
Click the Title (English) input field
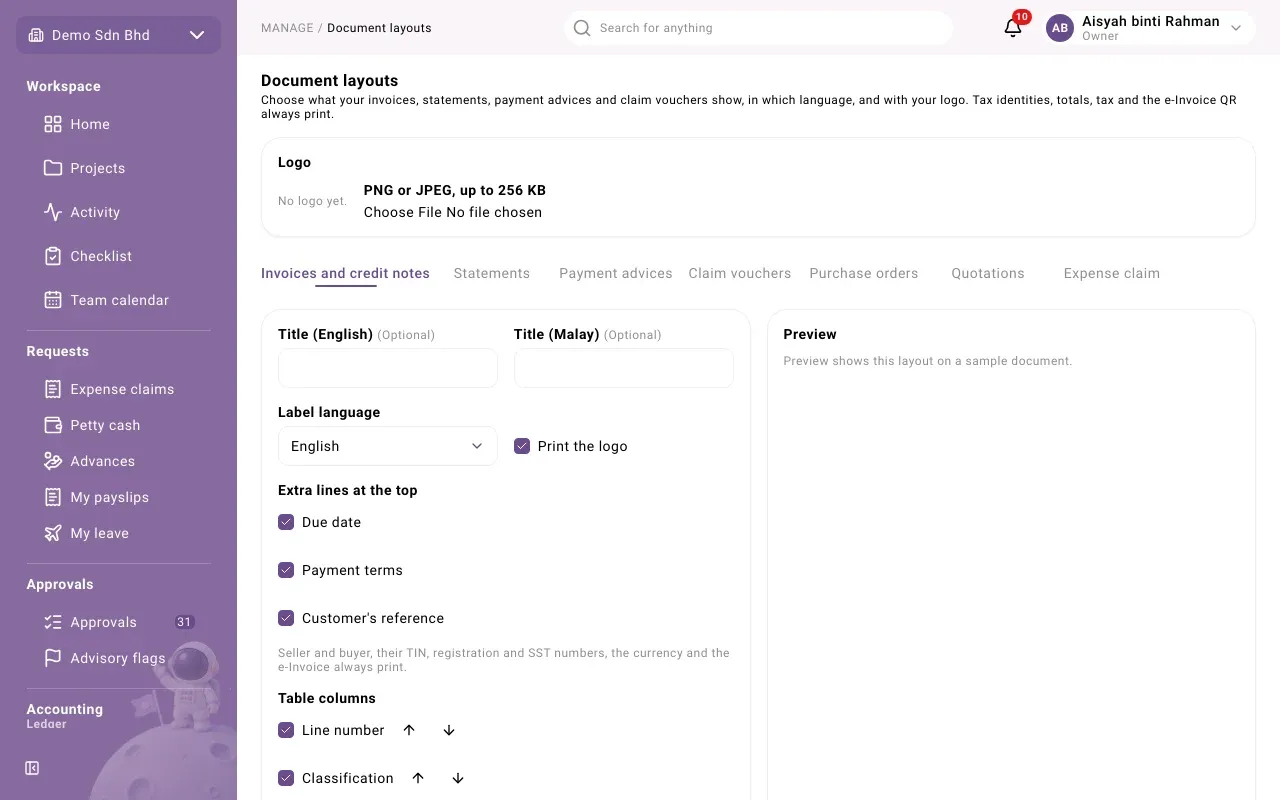(x=388, y=368)
